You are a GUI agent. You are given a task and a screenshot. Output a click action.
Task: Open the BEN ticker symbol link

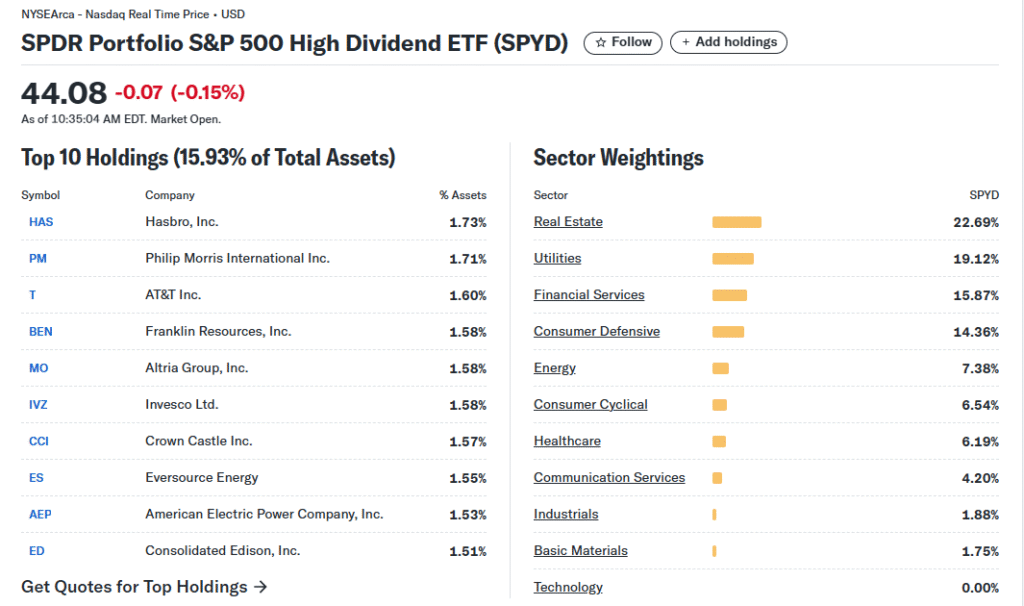[41, 332]
